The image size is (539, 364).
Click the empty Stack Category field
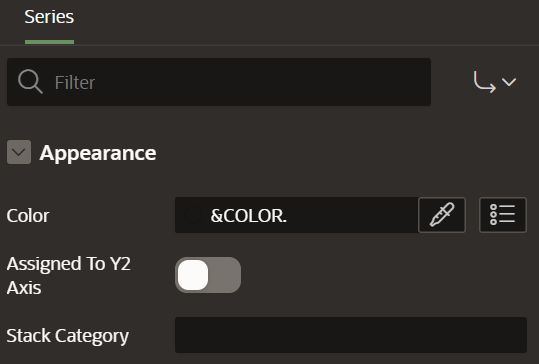click(351, 335)
